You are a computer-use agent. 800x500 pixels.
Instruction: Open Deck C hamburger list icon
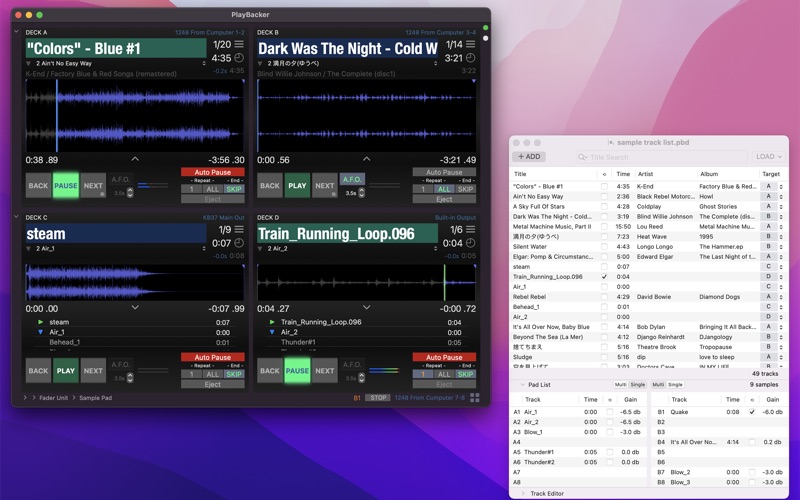238,230
